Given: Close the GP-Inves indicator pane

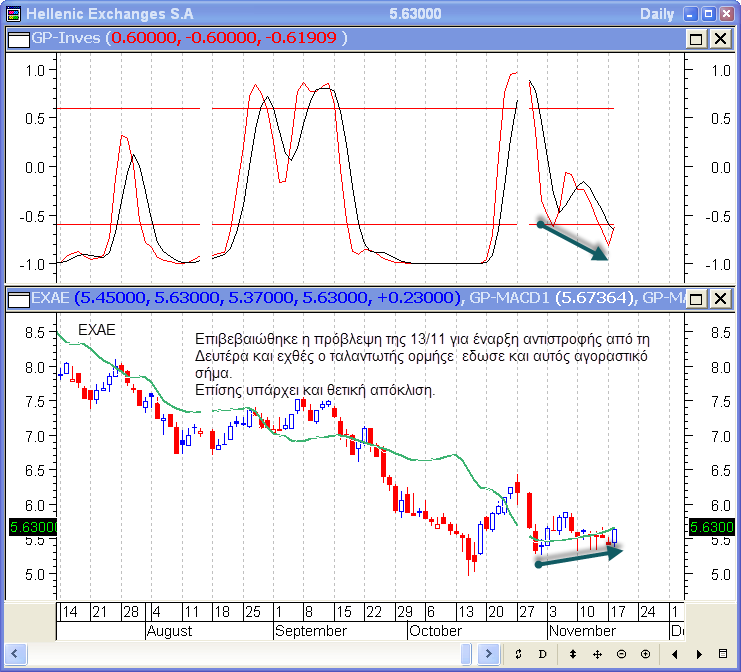Looking at the screenshot, I should coord(719,38).
